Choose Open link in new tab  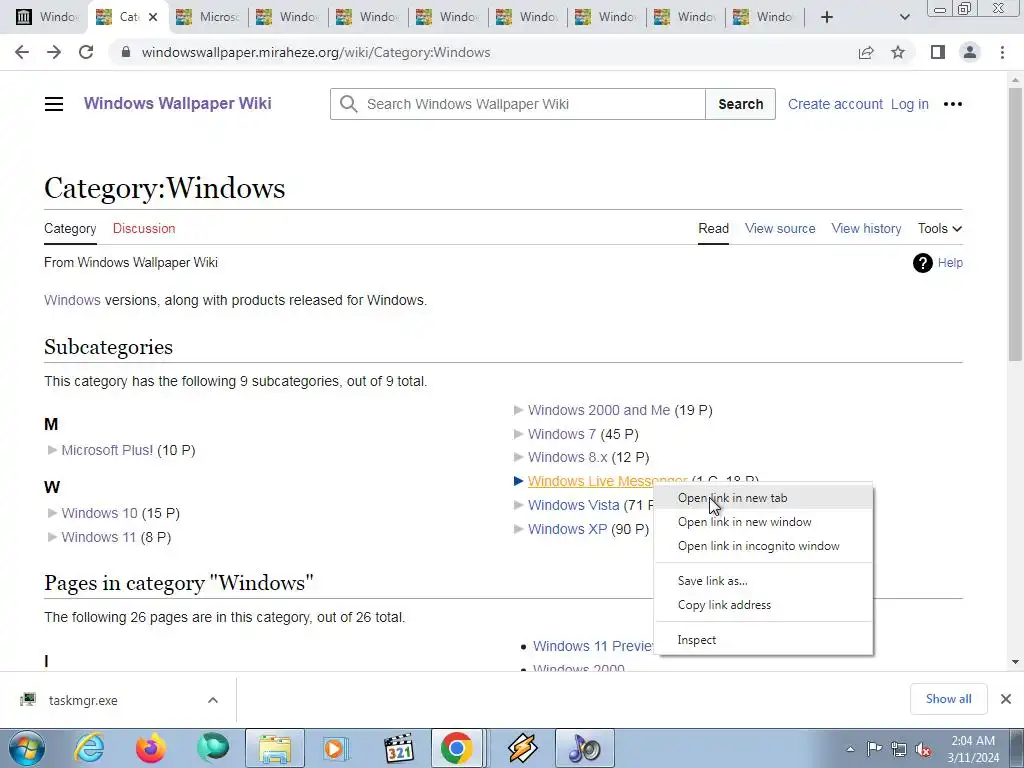[764, 498]
